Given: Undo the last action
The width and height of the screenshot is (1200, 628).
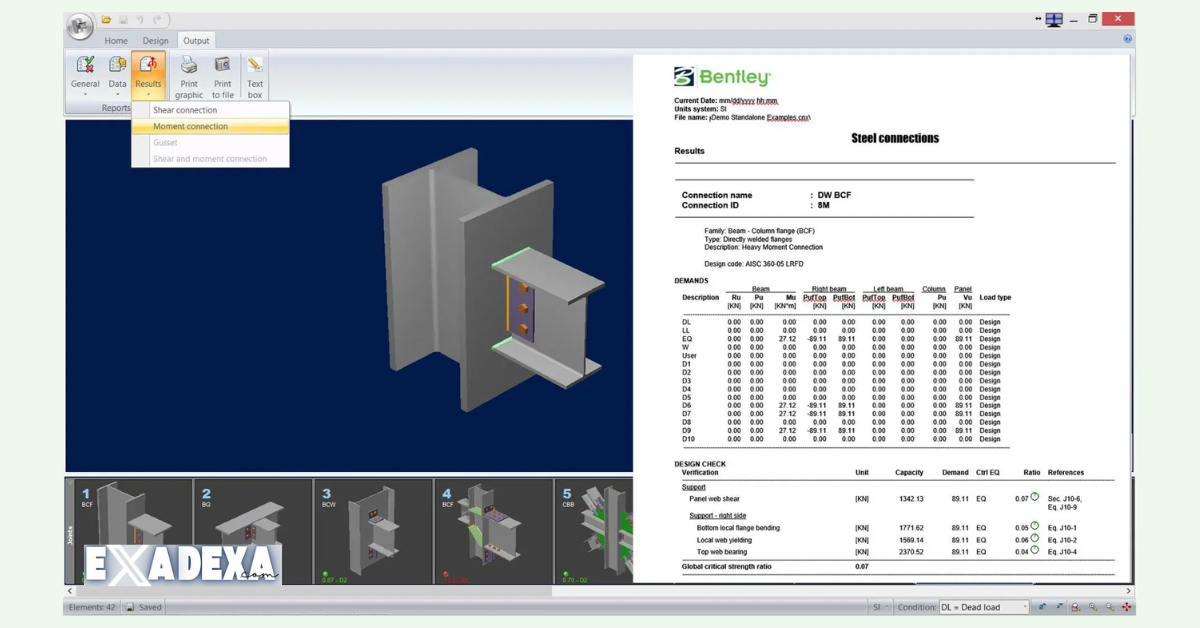Looking at the screenshot, I should coord(140,19).
